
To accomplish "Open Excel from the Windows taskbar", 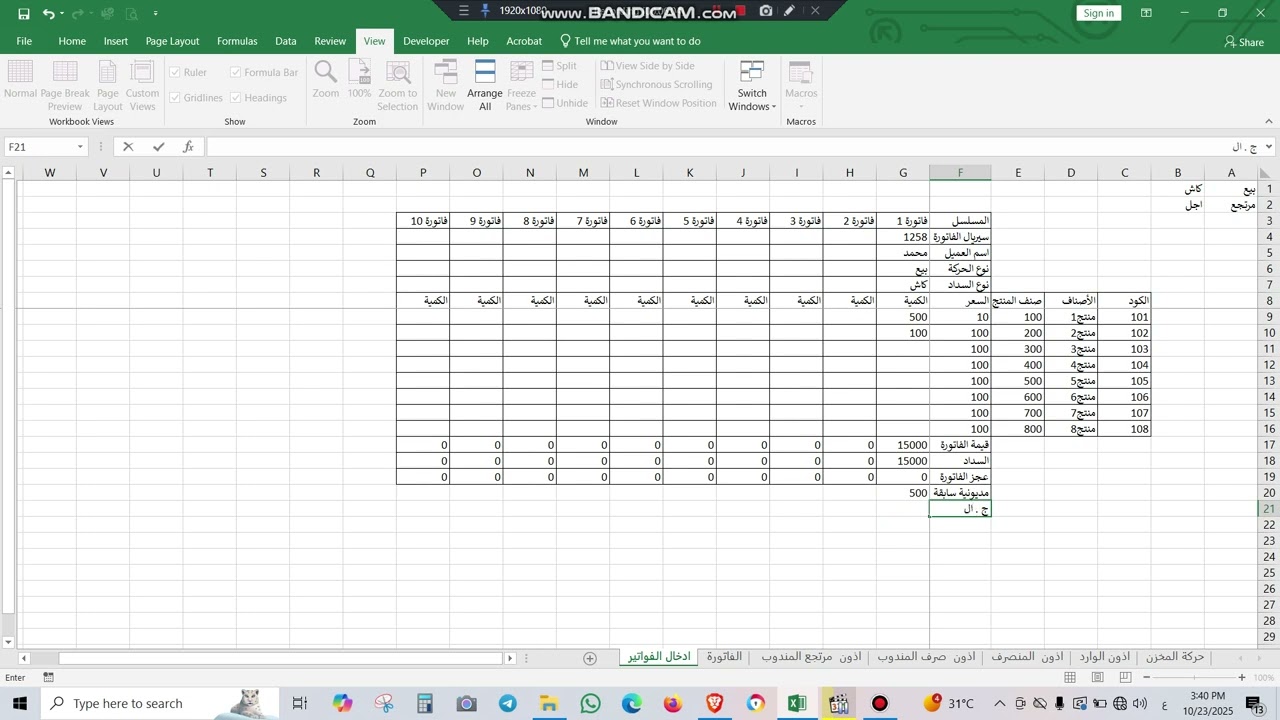I will coord(797,703).
